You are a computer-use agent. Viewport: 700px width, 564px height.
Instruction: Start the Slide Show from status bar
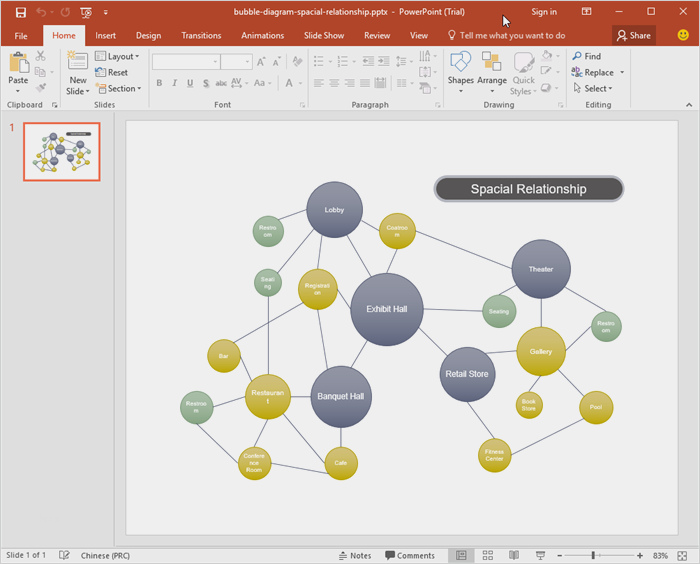(x=540, y=555)
